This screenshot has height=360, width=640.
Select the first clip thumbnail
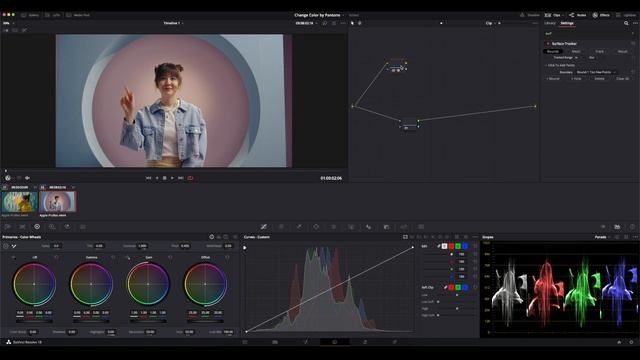(x=19, y=202)
